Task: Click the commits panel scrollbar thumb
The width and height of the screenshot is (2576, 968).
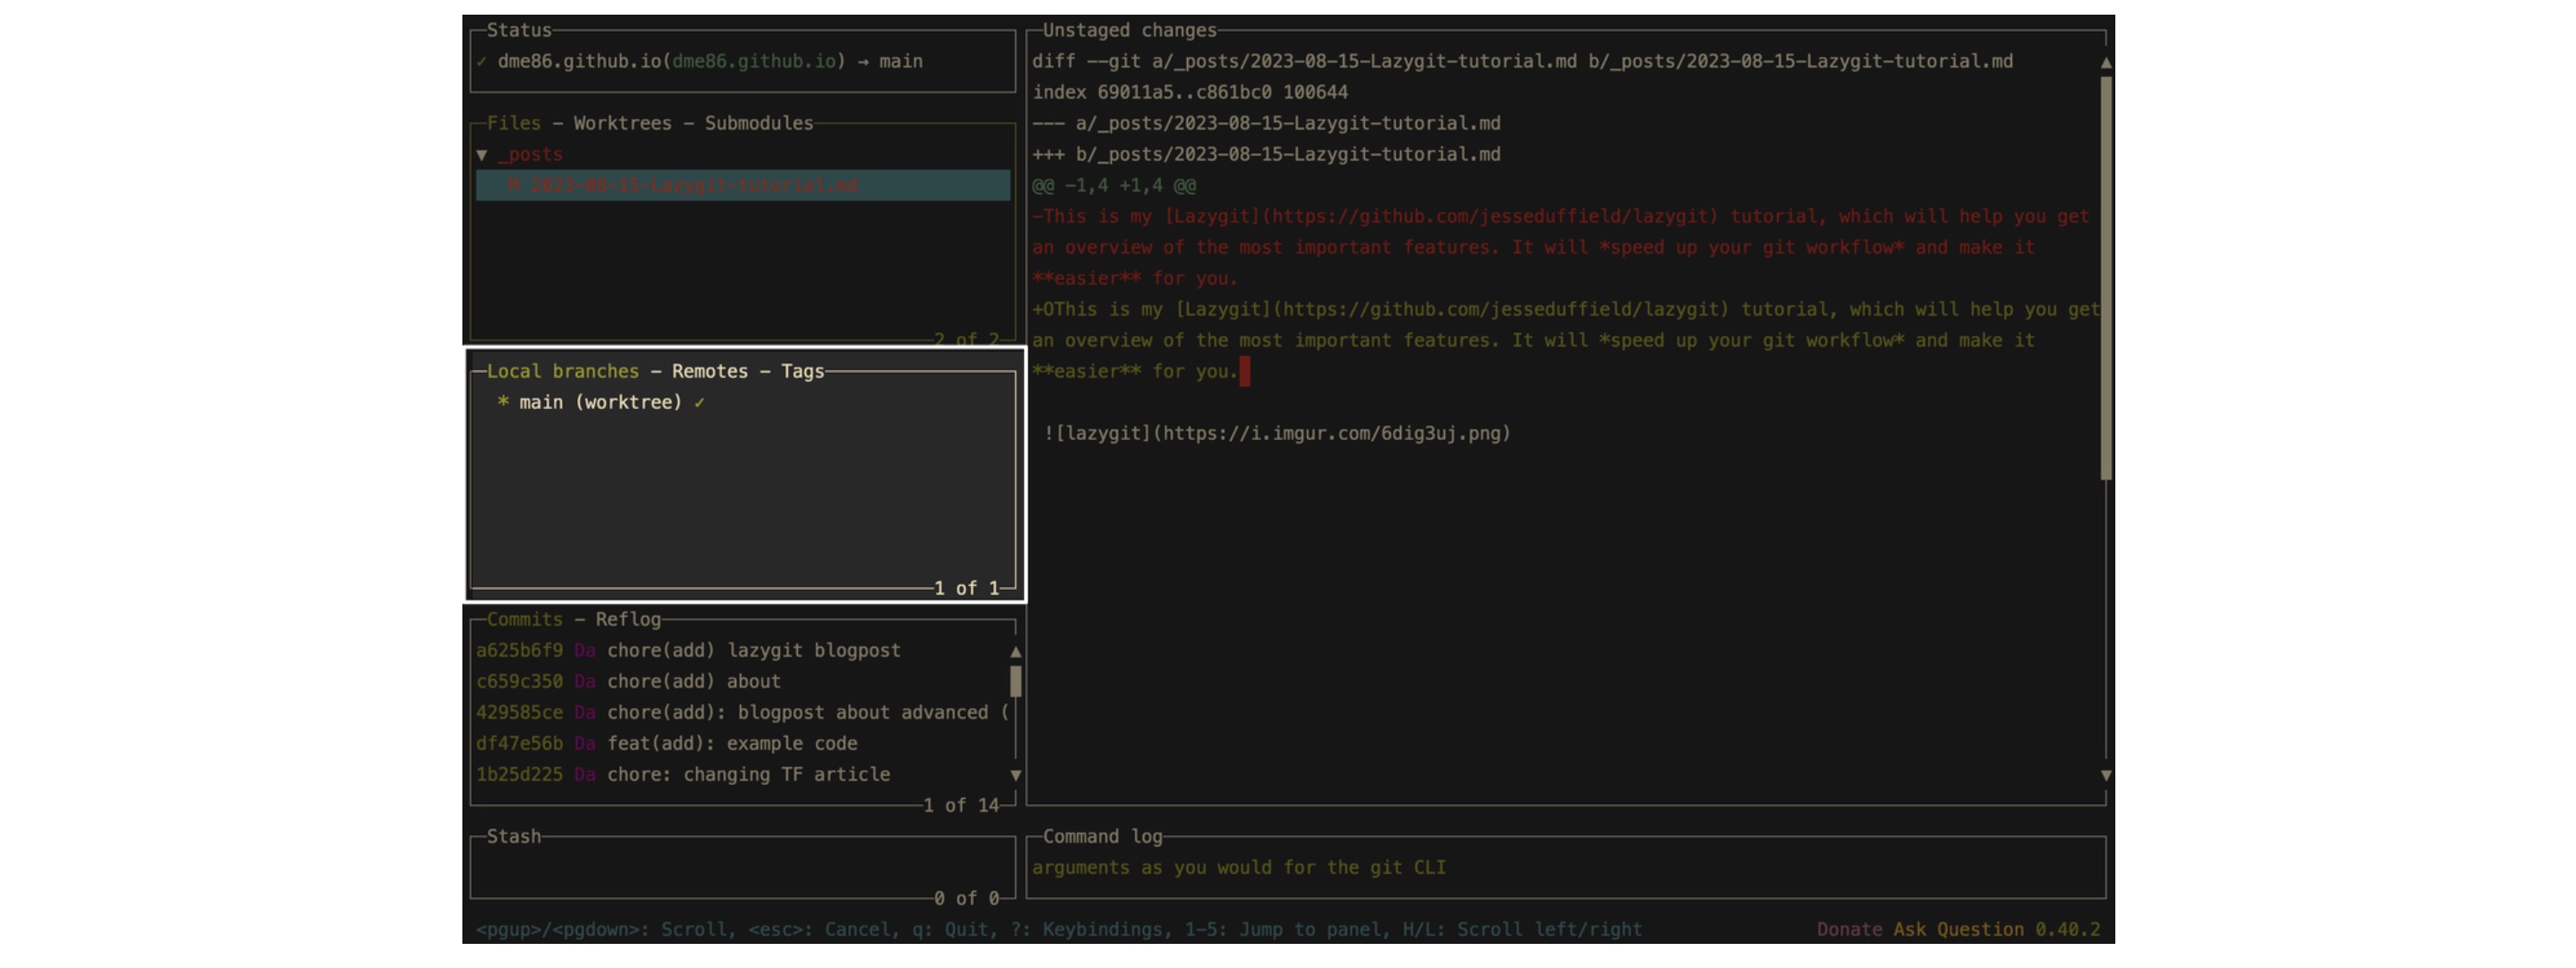Action: coord(1016,682)
